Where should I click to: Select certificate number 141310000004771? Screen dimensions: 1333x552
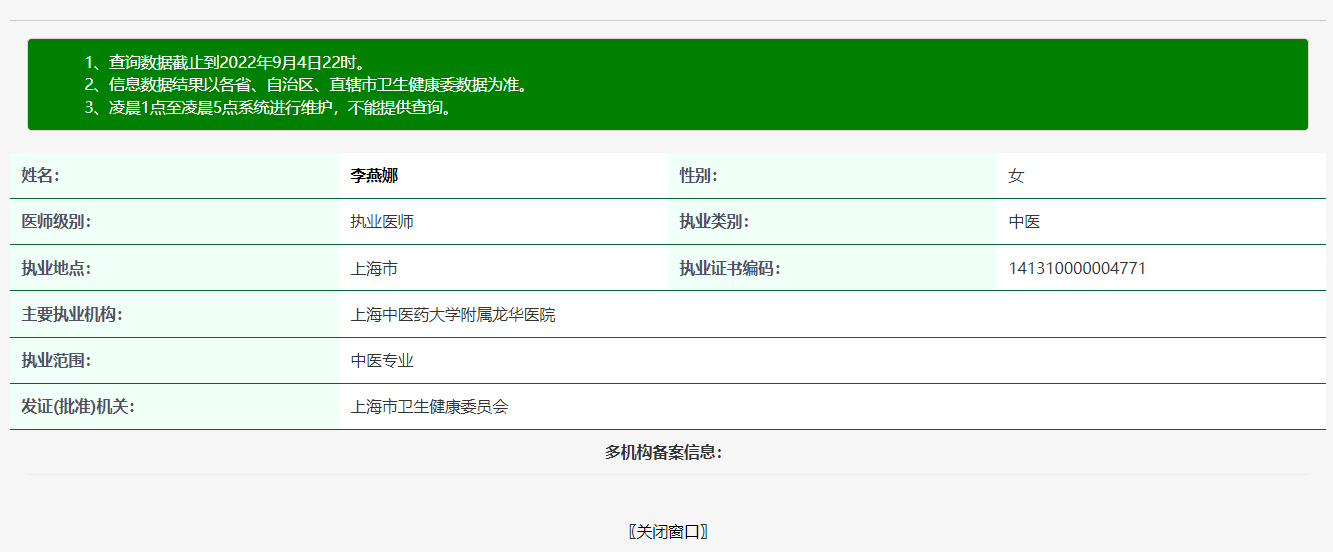tap(1077, 268)
